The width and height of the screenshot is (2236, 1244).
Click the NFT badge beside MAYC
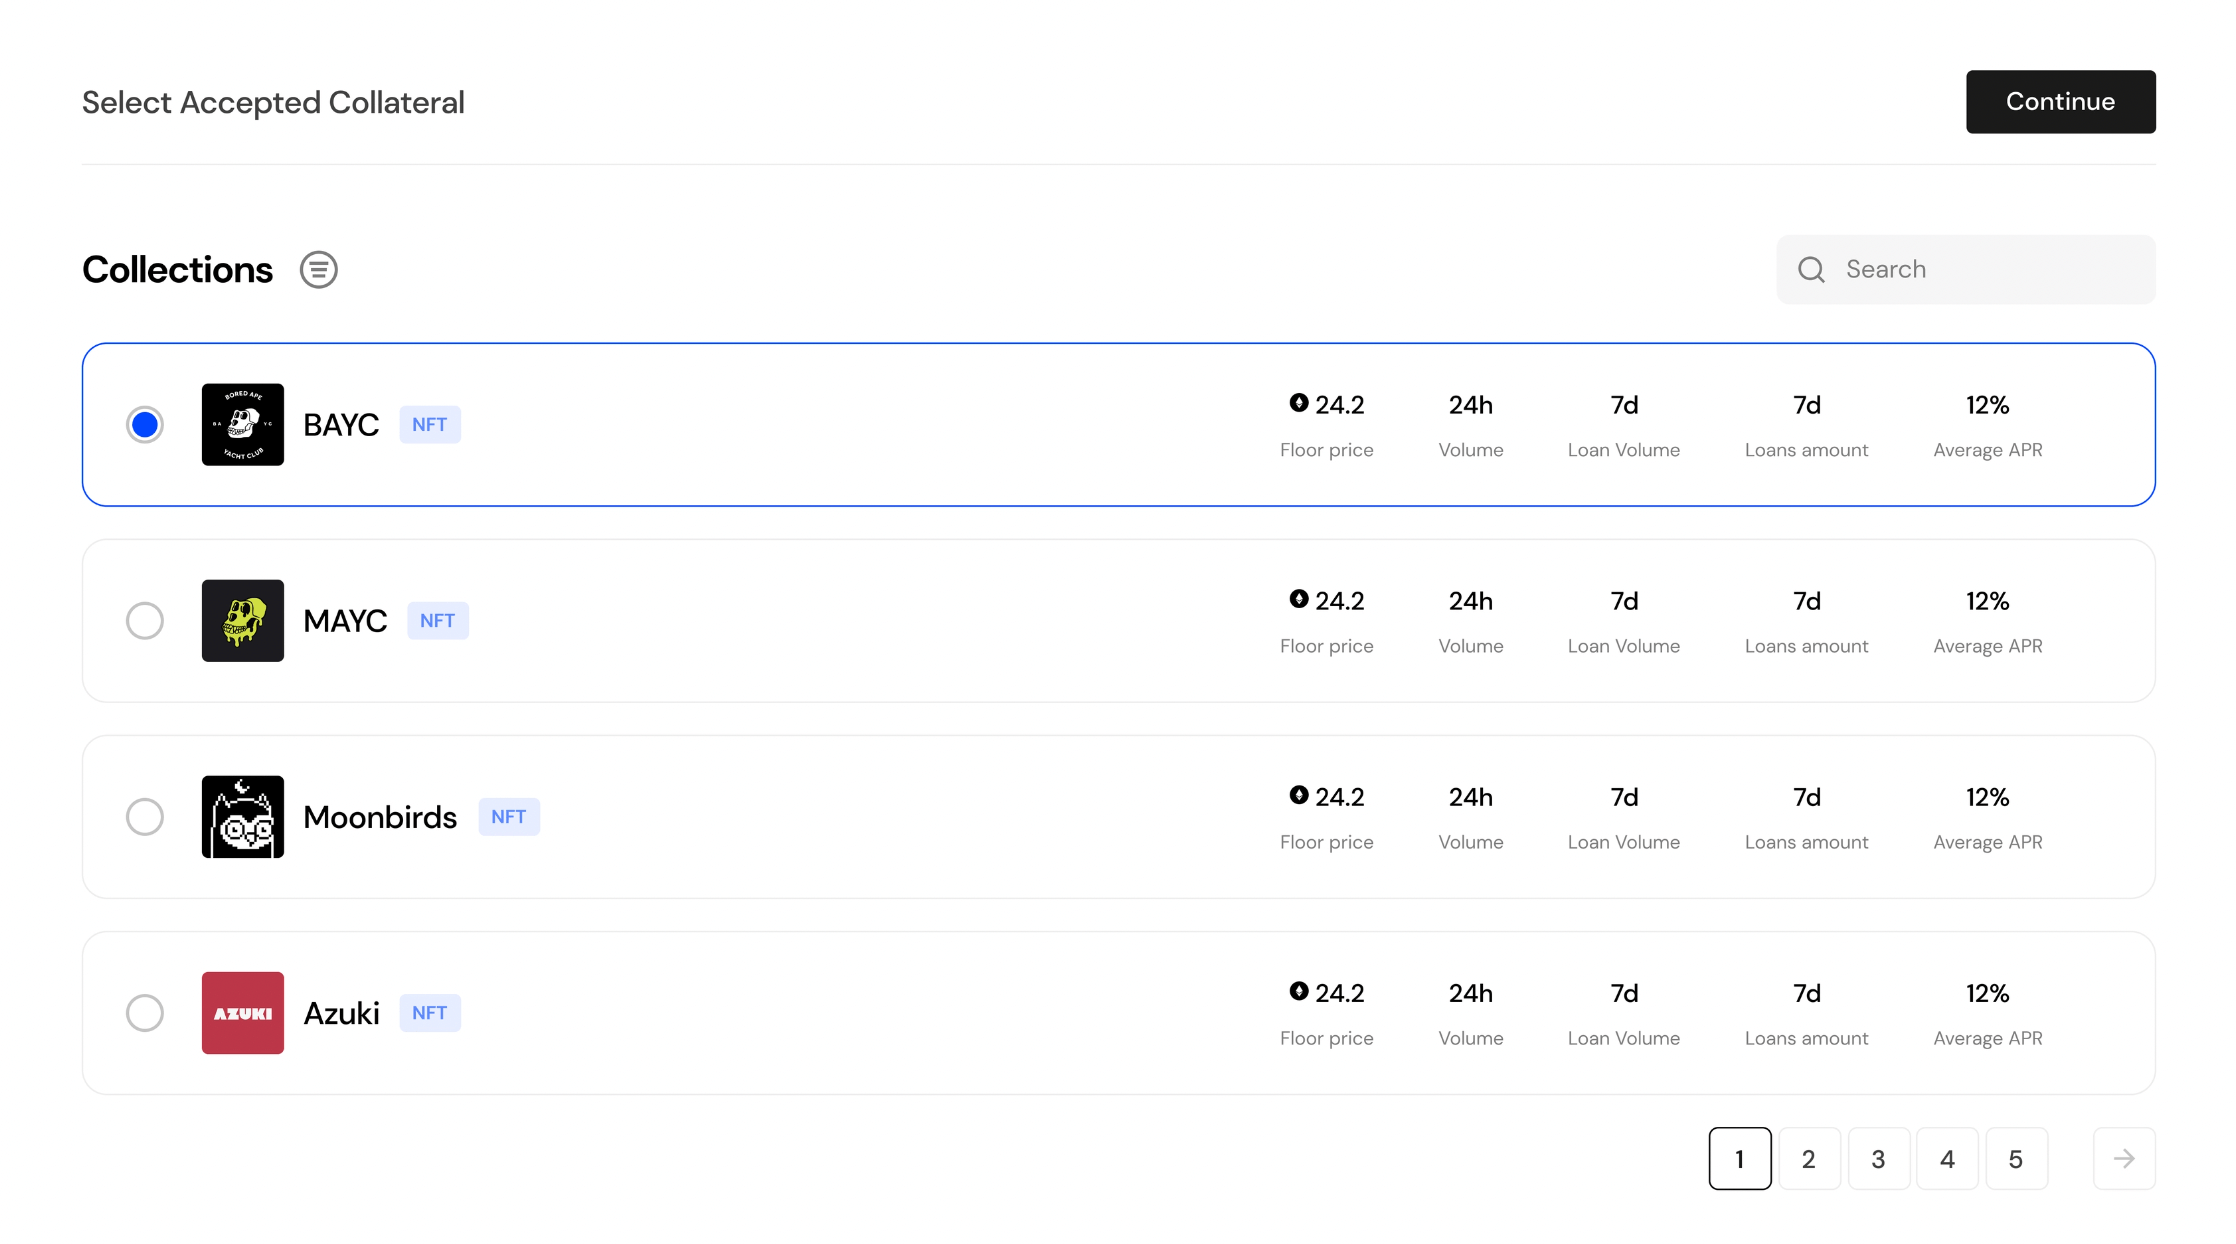coord(437,621)
